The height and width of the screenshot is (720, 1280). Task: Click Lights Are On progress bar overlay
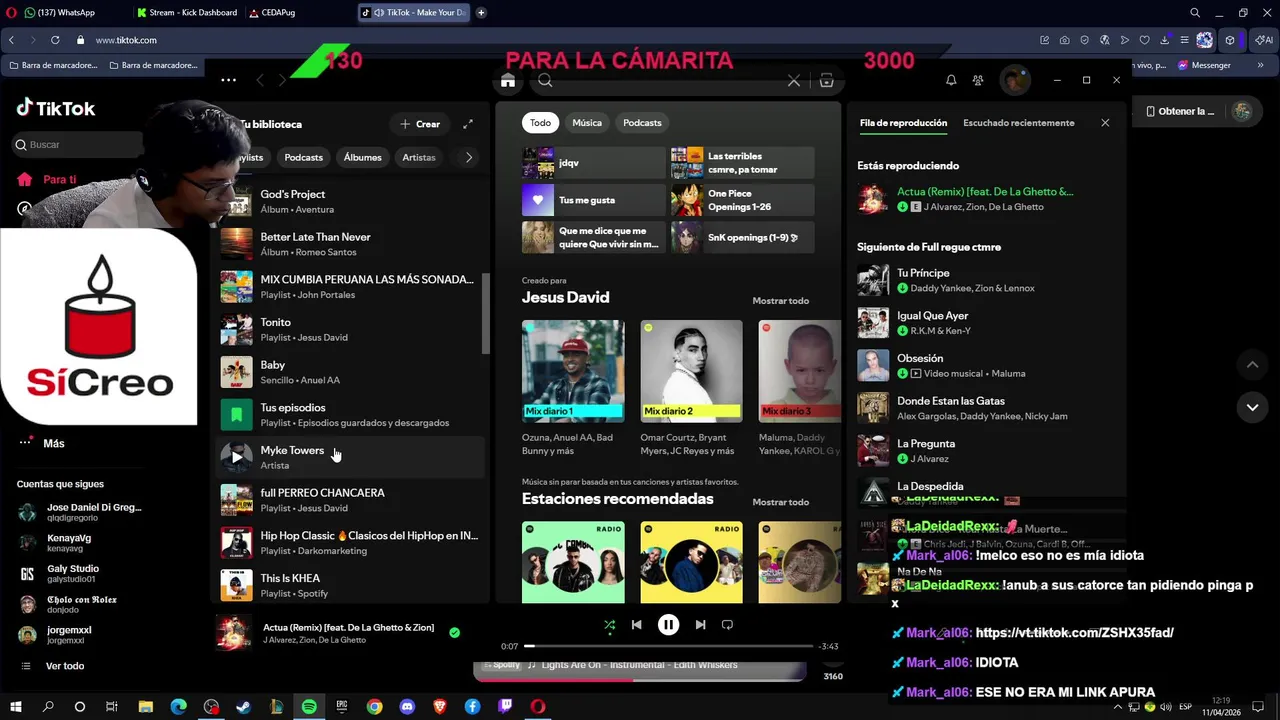coord(639,679)
